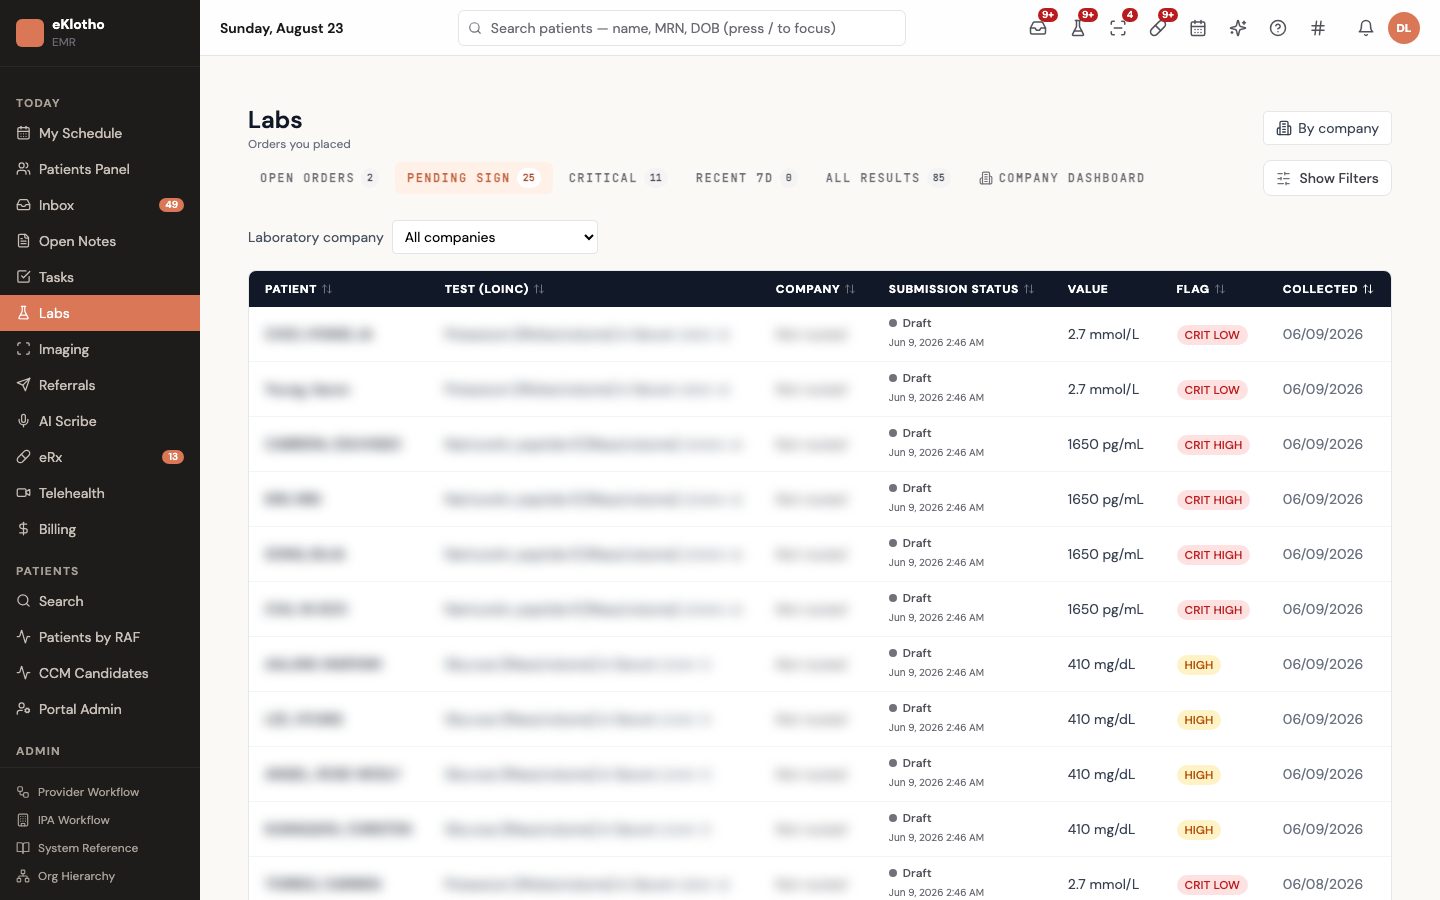The width and height of the screenshot is (1440, 900).
Task: Sort table by Collected column
Action: 1328,289
